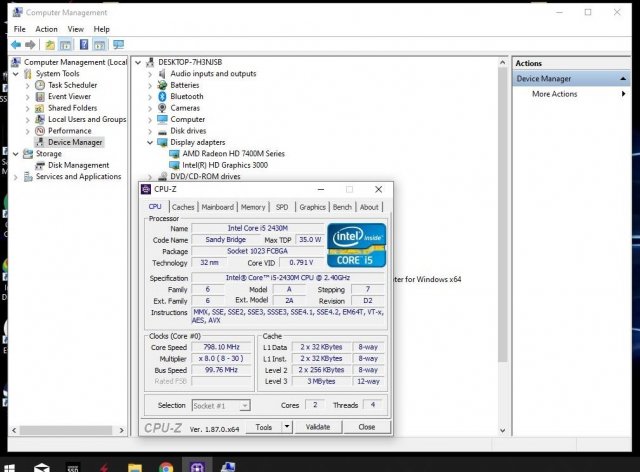
Task: Expand the Task Scheduler tree node
Action: coord(28,85)
